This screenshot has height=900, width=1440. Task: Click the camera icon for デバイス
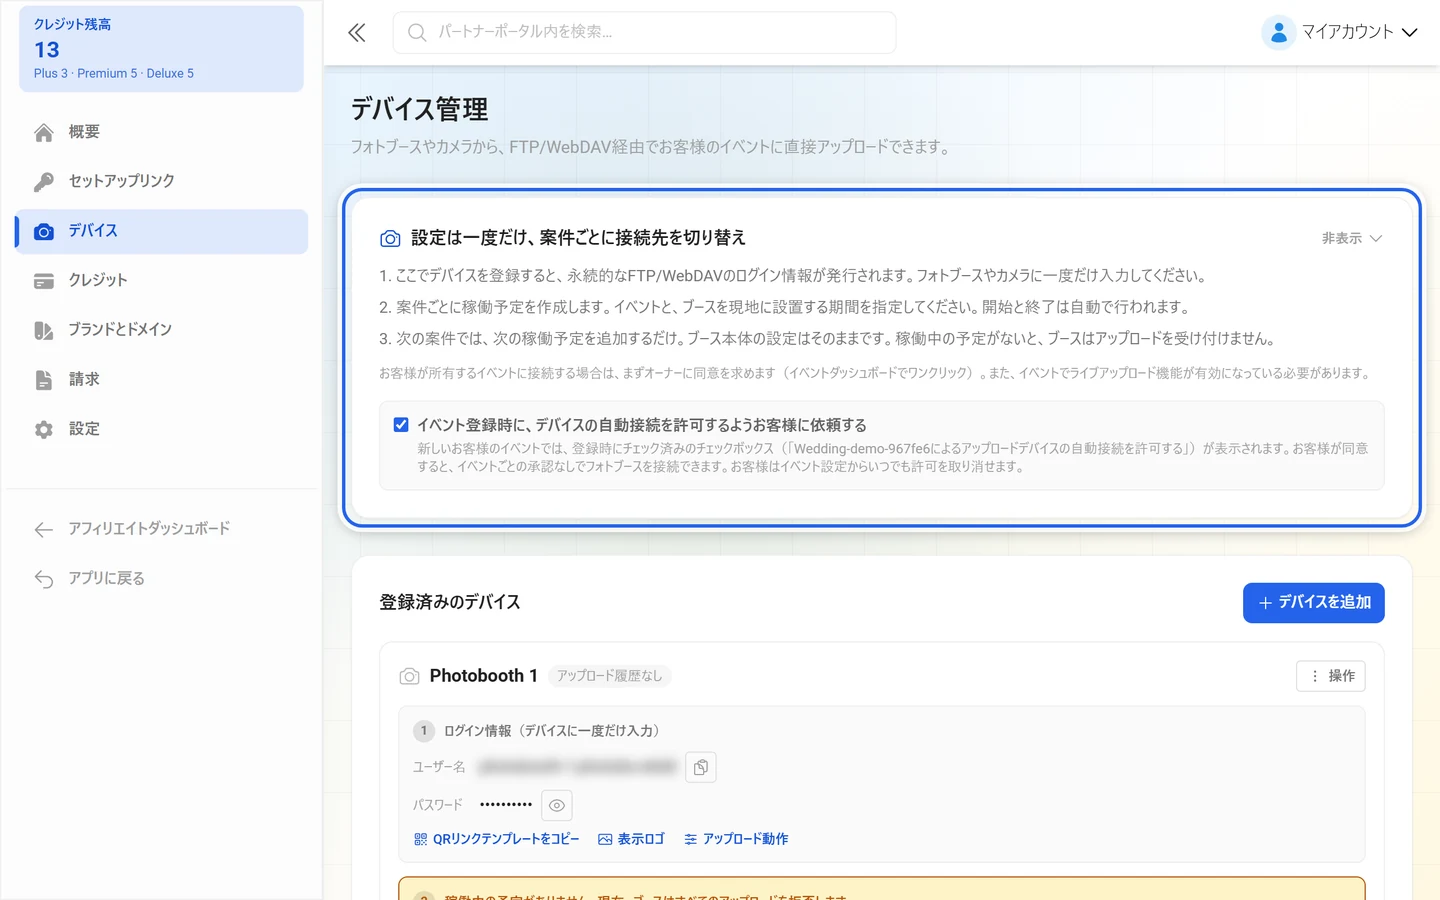click(x=44, y=231)
